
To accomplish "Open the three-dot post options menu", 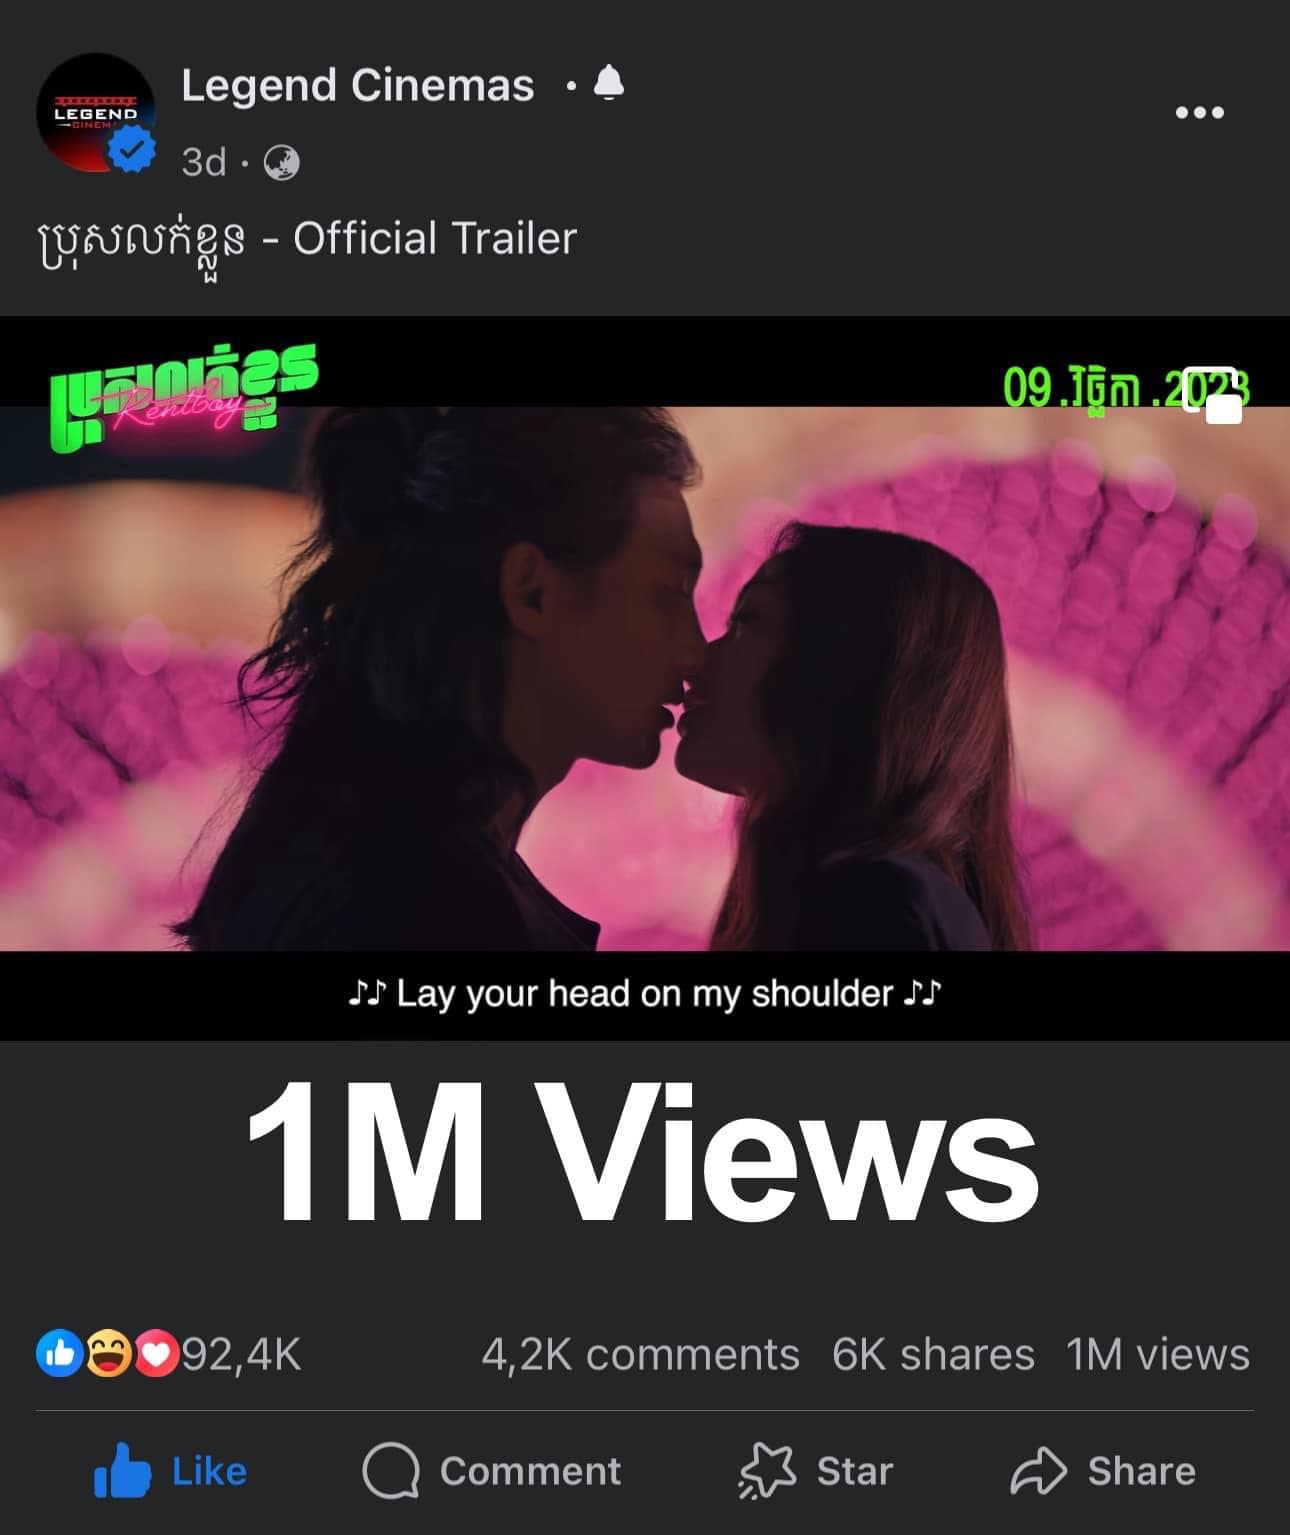I will [1199, 112].
